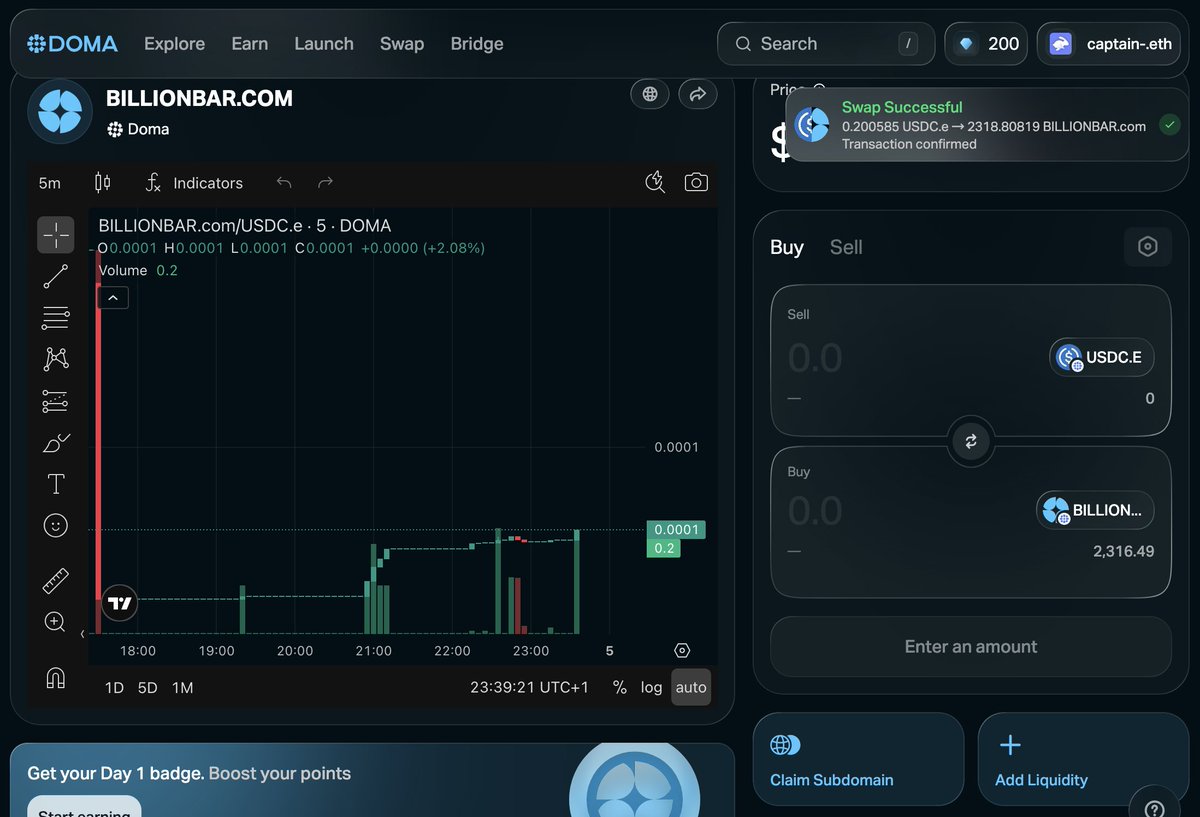This screenshot has width=1200, height=817.
Task: Open the Add Liquidity card
Action: pyautogui.click(x=1083, y=759)
